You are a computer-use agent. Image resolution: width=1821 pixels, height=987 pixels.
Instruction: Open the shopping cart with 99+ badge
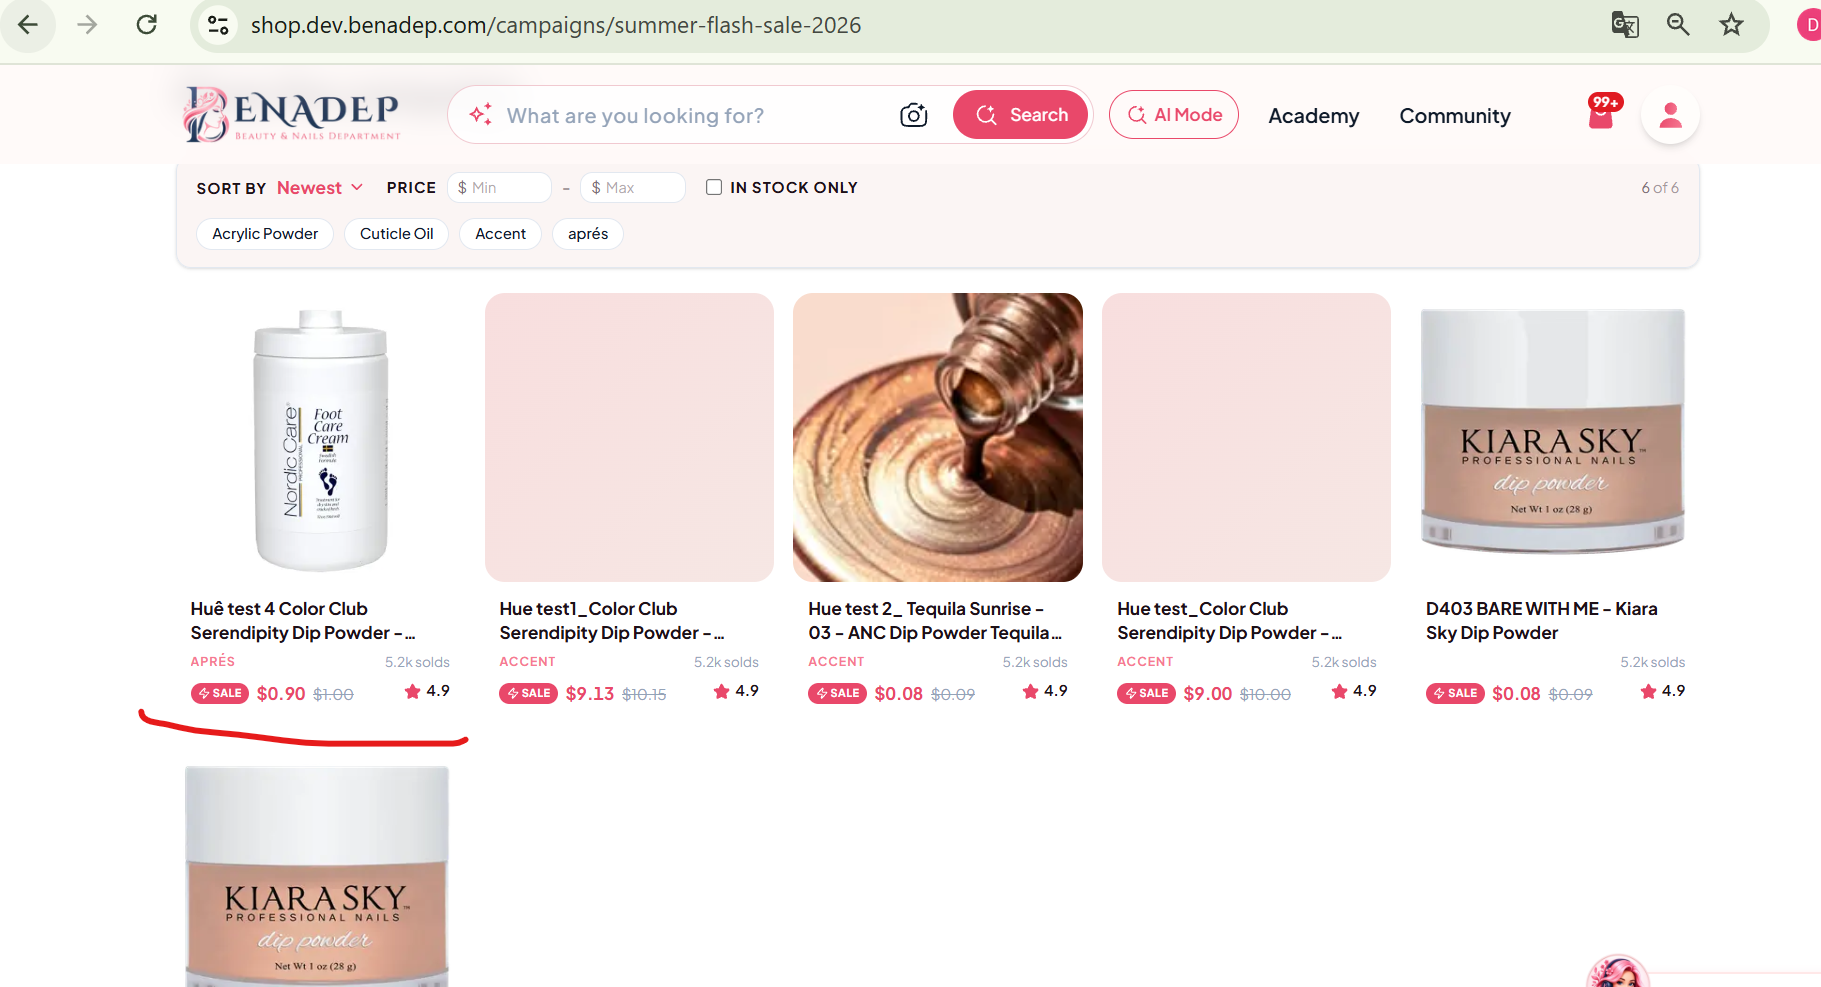1602,113
